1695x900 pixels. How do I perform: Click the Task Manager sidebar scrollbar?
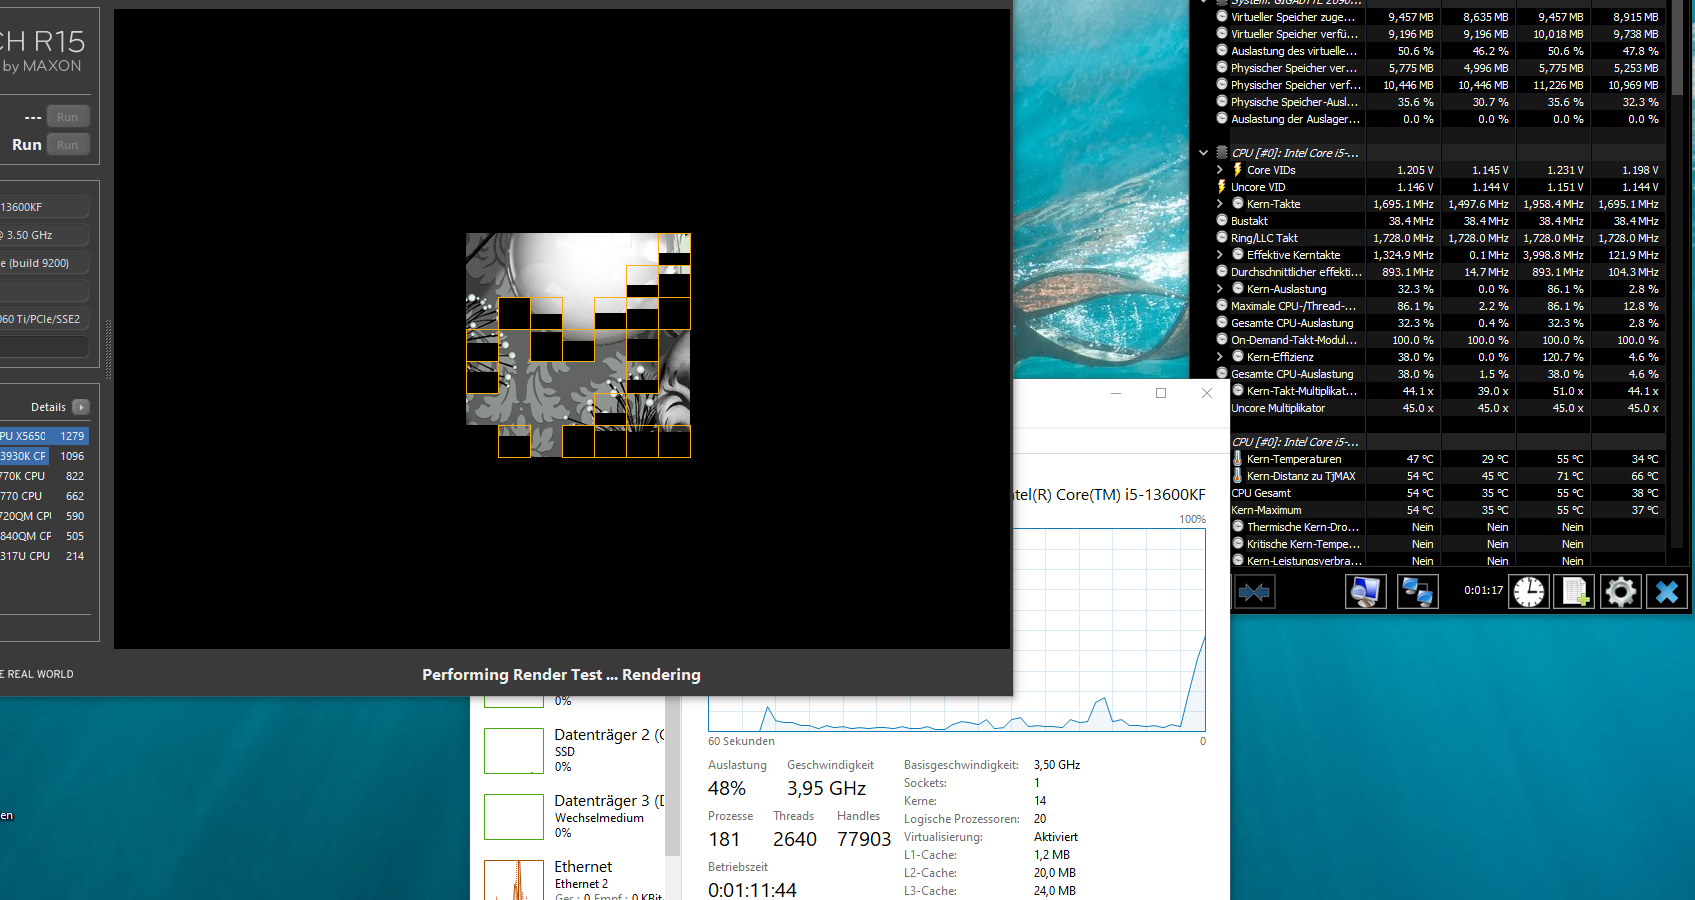pos(672,777)
